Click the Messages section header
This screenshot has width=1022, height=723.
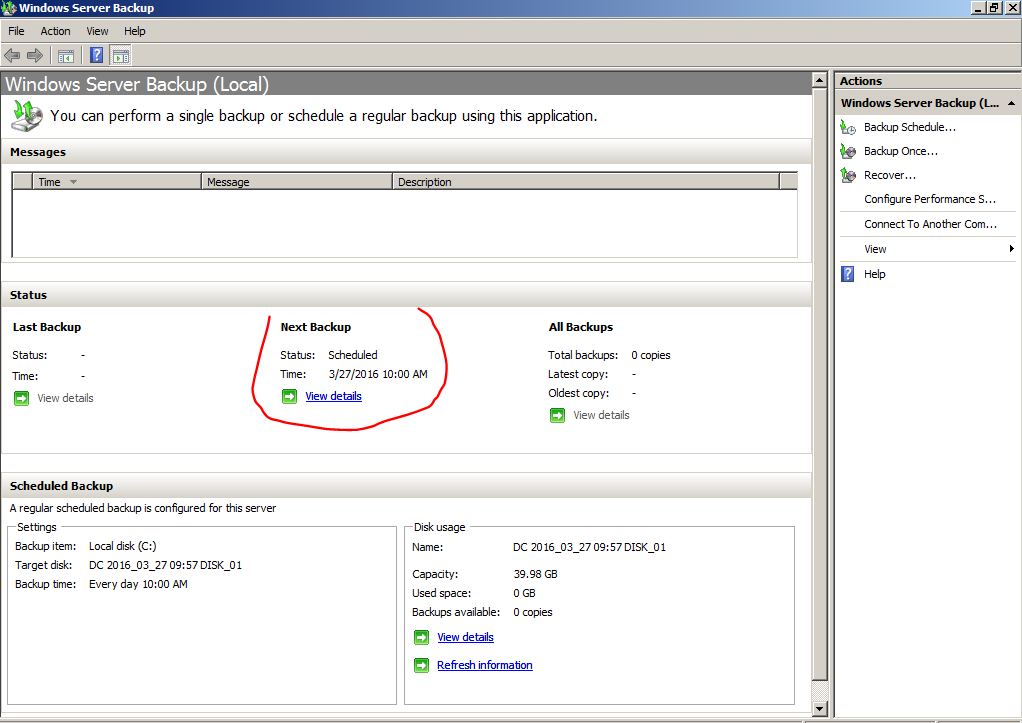point(406,152)
